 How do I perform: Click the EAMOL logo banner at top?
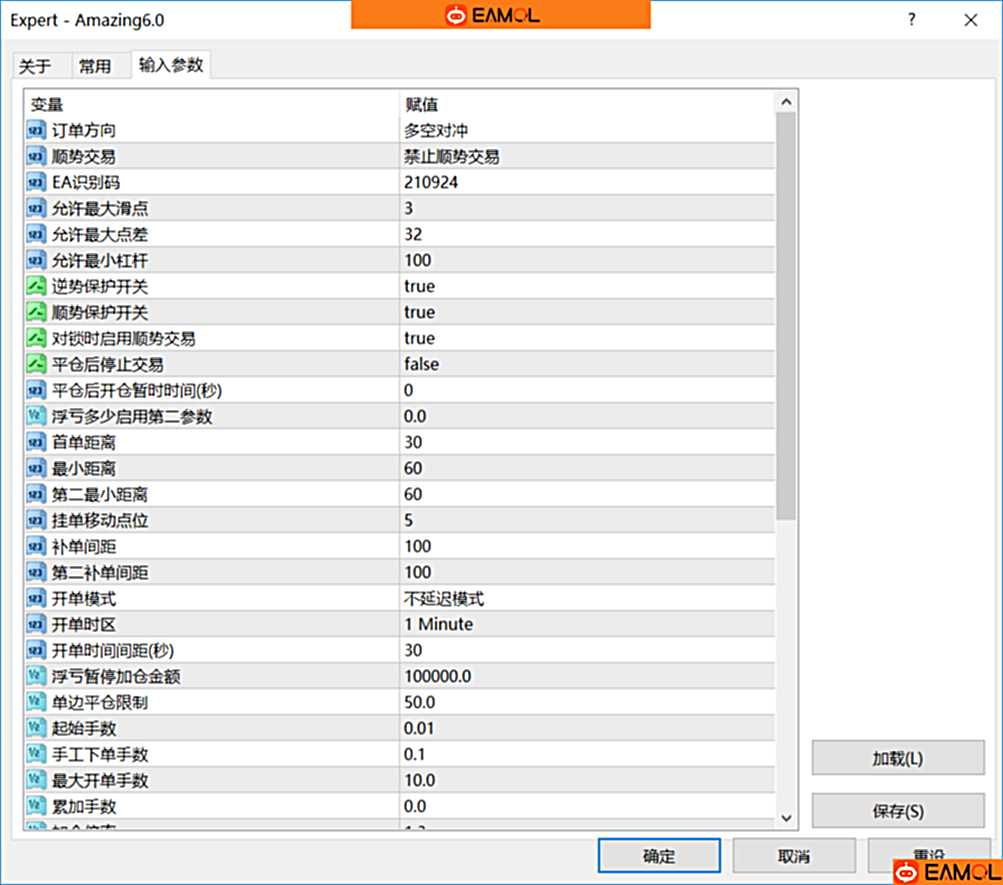(499, 16)
